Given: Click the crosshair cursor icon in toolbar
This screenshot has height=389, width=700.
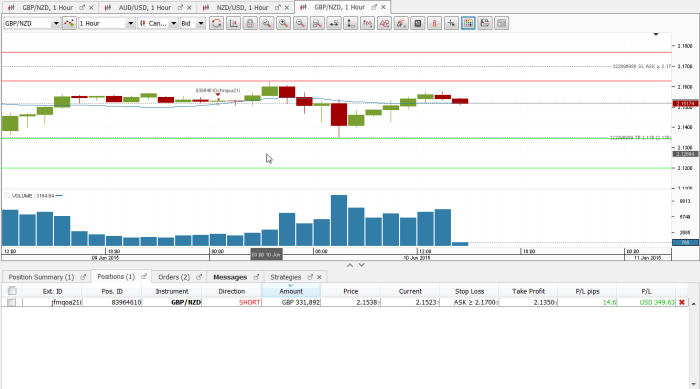Looking at the screenshot, I should point(451,23).
